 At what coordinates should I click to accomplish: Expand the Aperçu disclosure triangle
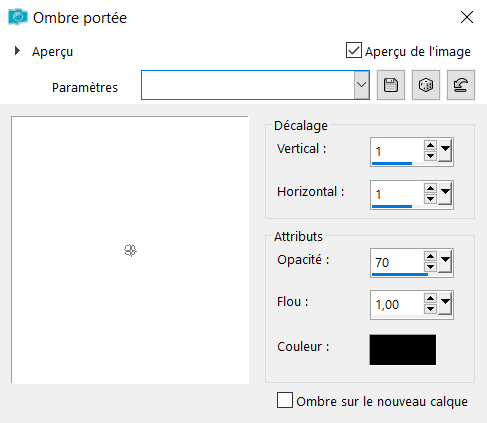pos(17,51)
